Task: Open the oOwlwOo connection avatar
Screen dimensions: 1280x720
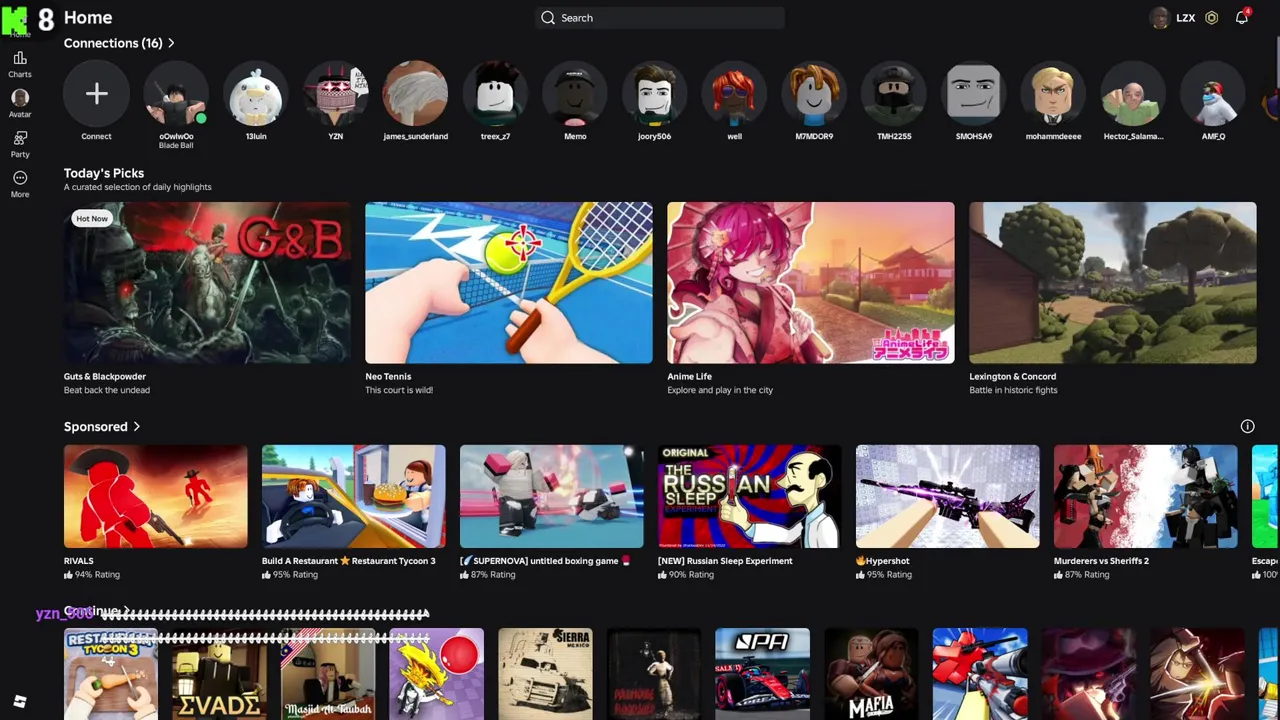Action: [x=176, y=94]
